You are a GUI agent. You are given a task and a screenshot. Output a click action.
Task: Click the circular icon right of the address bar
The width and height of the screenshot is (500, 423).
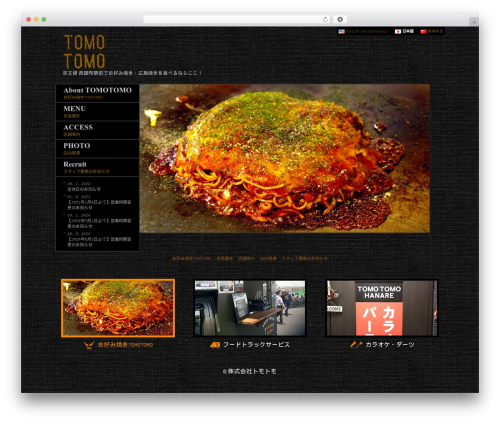pyautogui.click(x=340, y=19)
